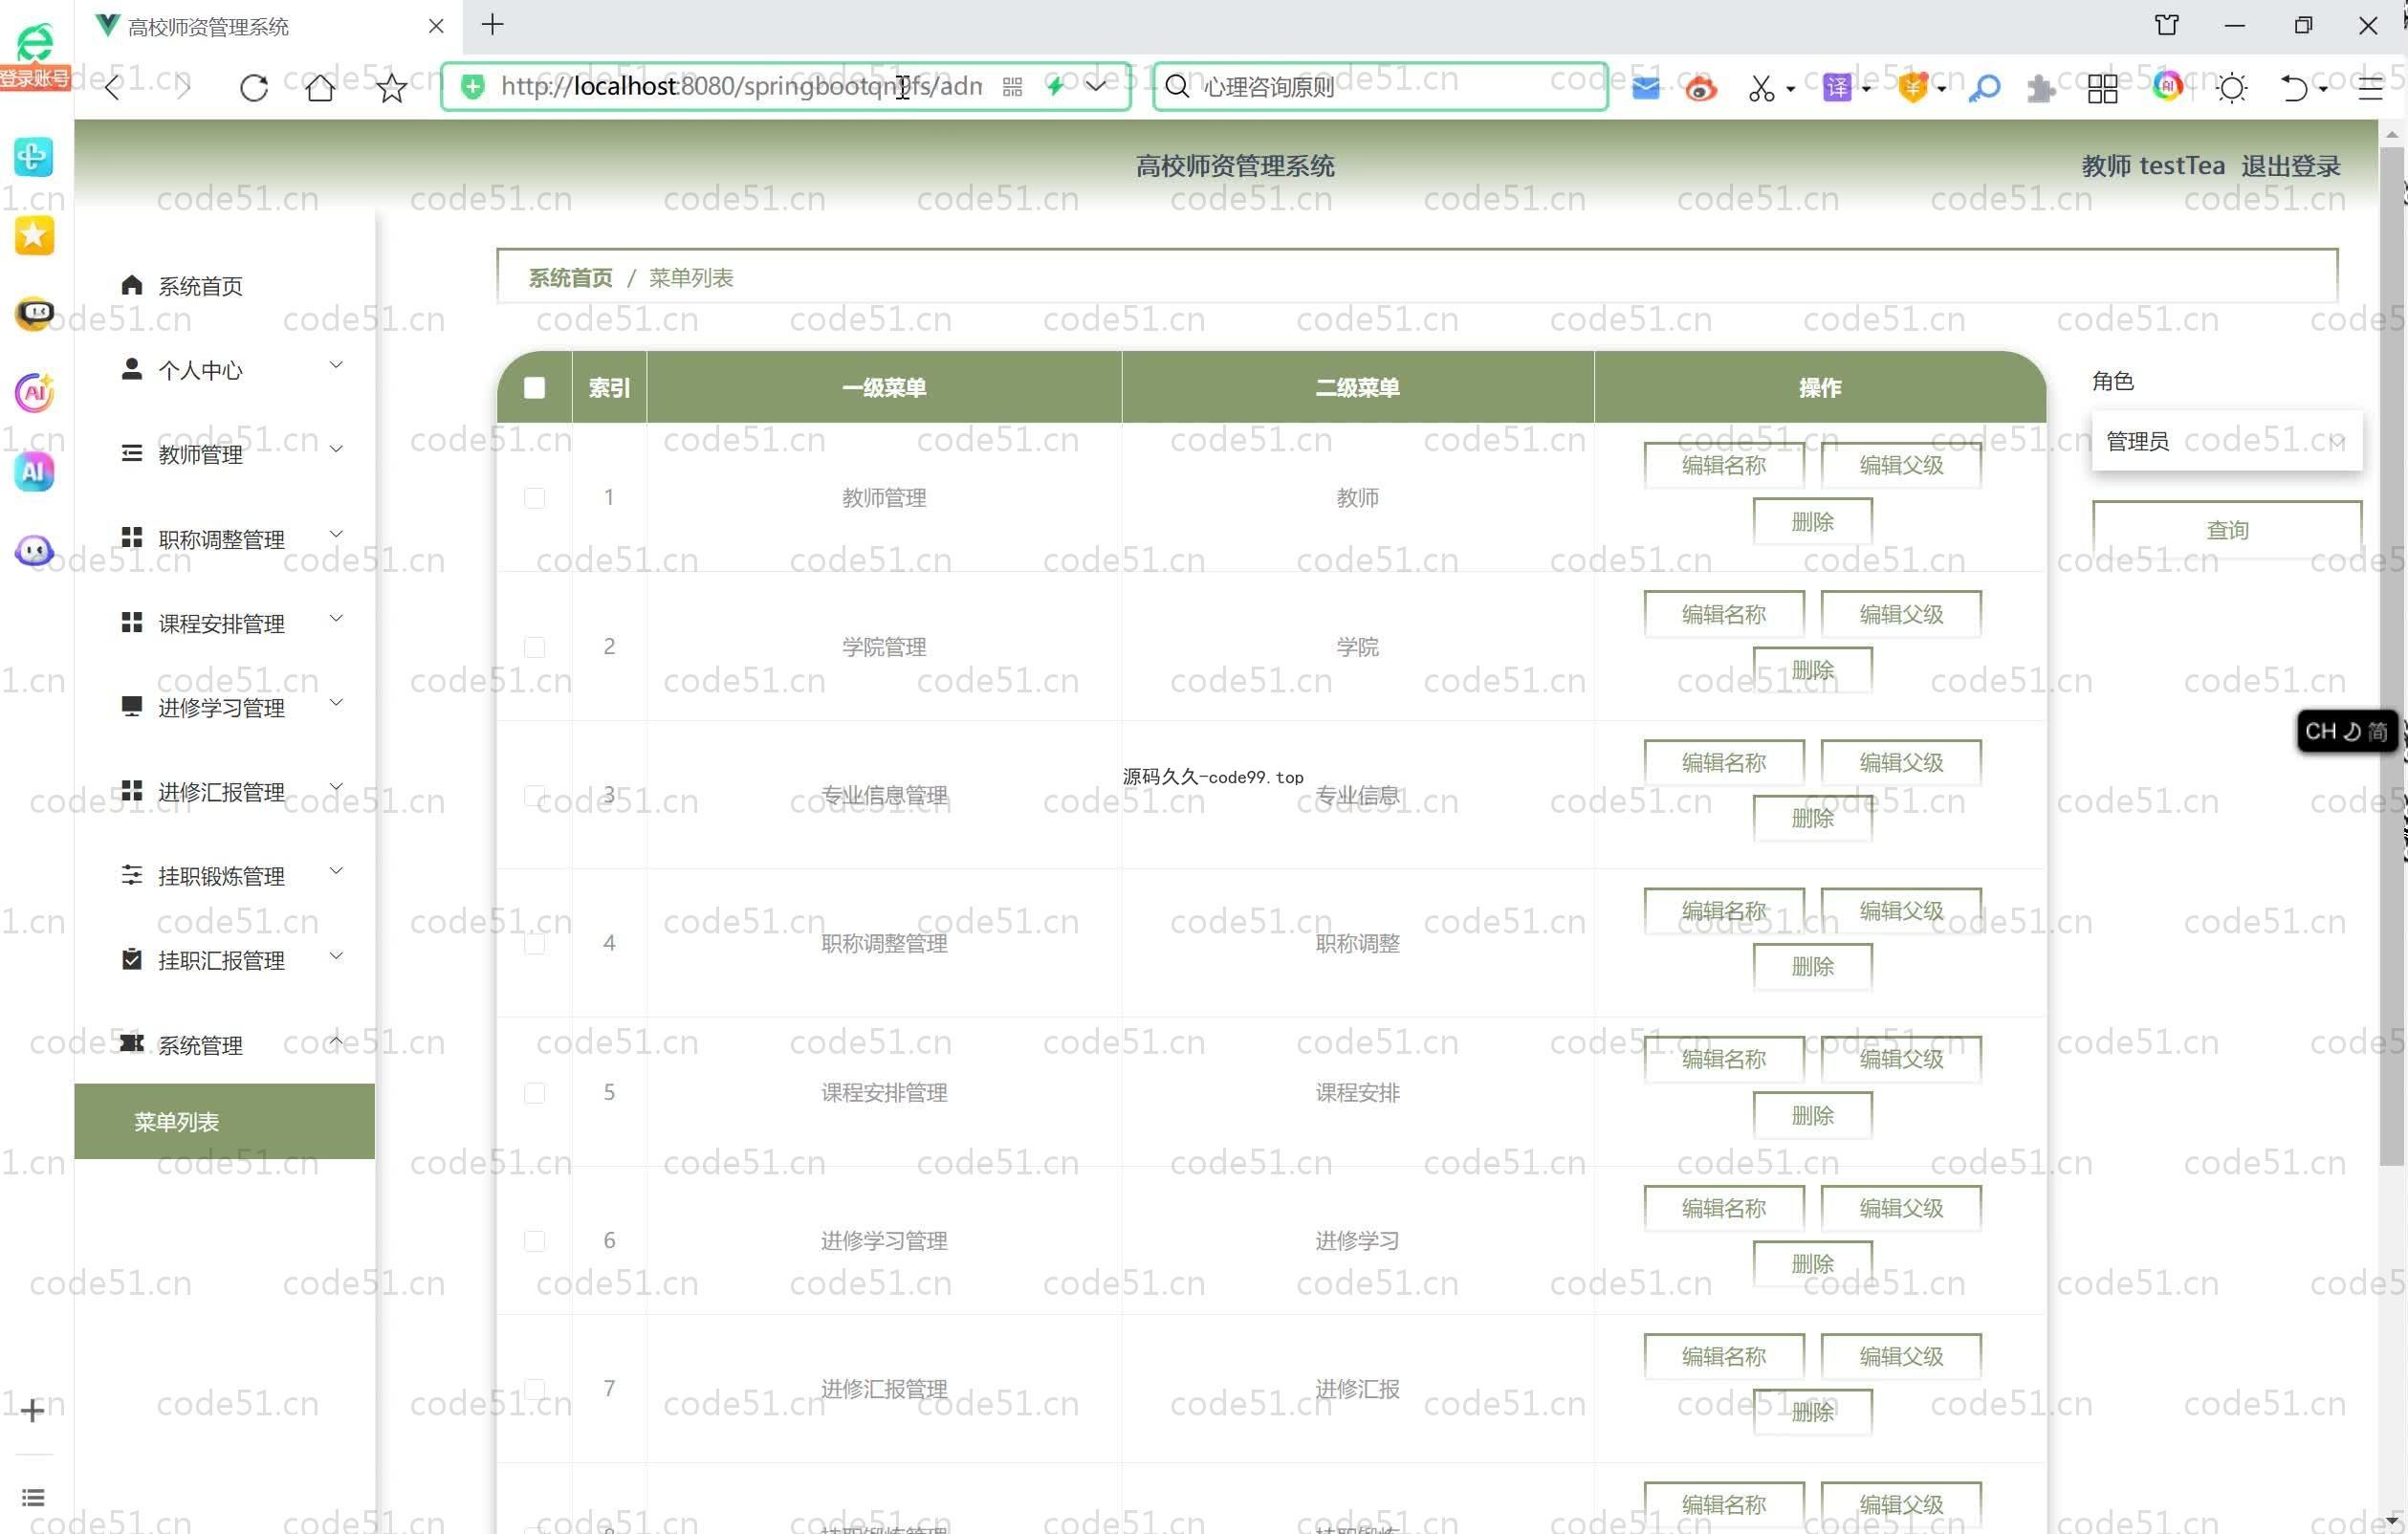This screenshot has width=2408, height=1534.
Task: Click 删除 for 课程安排管理 row
Action: click(1811, 1115)
